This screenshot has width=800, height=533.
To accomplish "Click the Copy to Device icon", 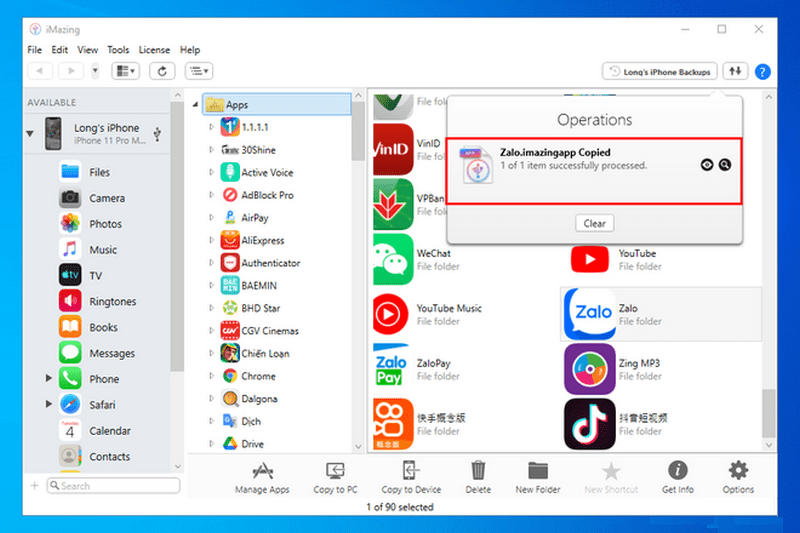I will [x=411, y=476].
